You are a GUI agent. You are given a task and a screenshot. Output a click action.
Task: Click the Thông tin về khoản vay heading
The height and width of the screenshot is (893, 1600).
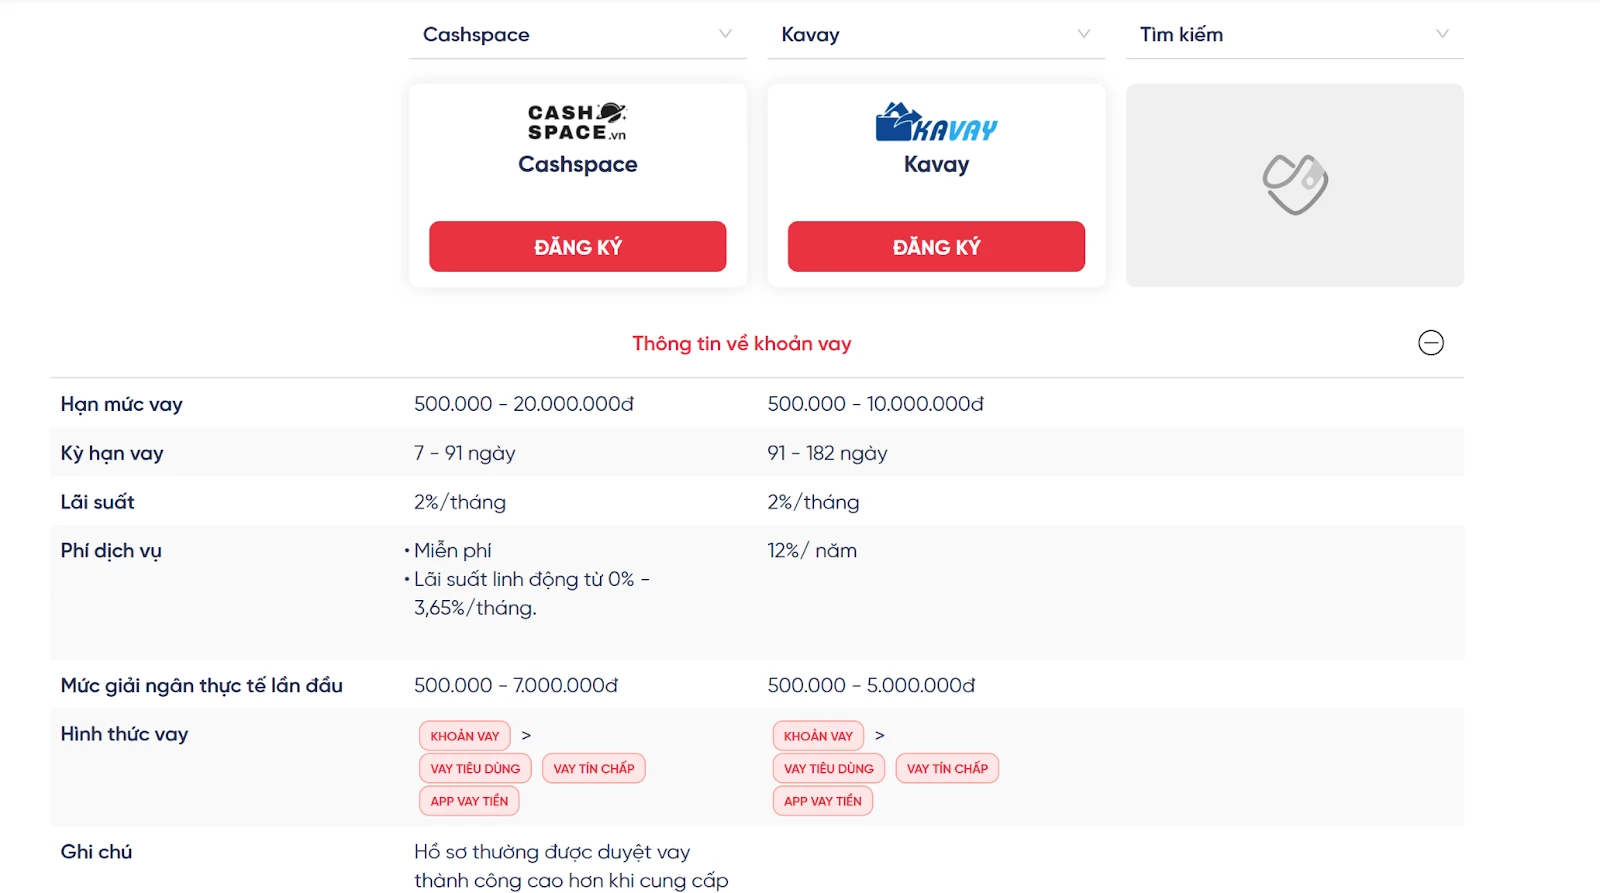(742, 343)
